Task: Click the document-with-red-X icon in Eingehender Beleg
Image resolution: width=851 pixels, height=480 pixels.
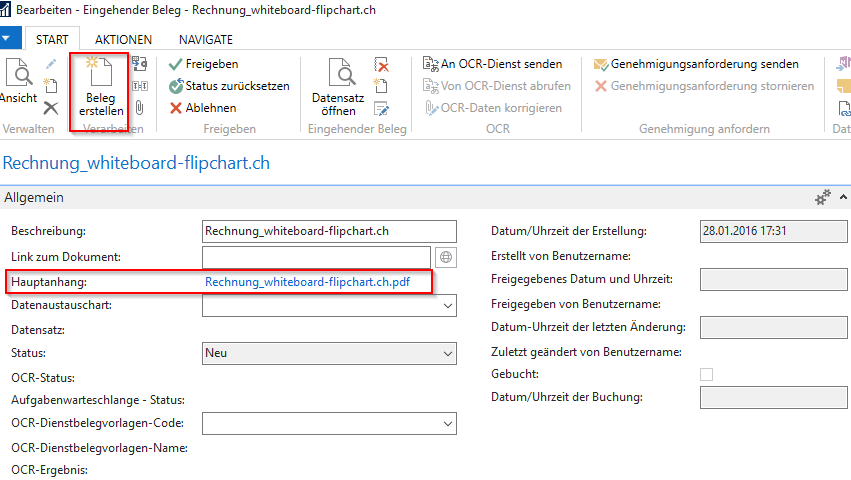Action: point(382,65)
